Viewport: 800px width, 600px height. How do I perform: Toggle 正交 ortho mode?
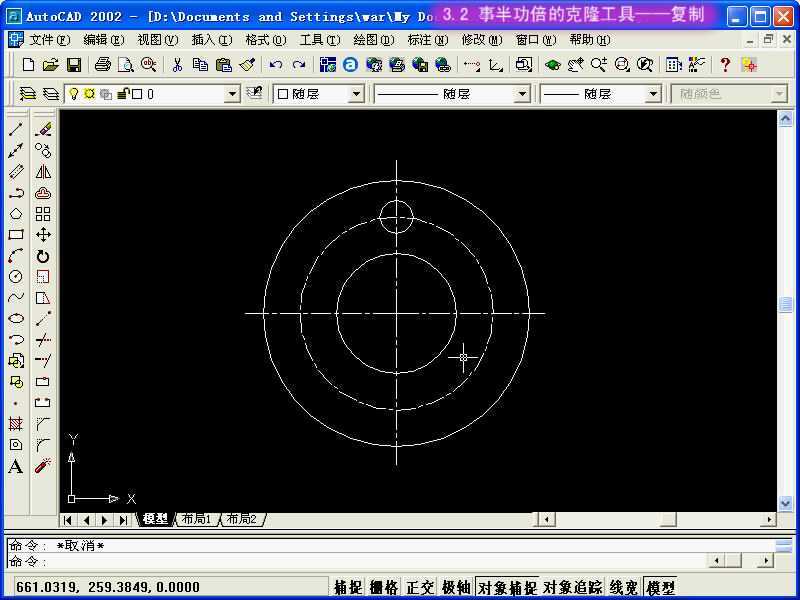419,587
